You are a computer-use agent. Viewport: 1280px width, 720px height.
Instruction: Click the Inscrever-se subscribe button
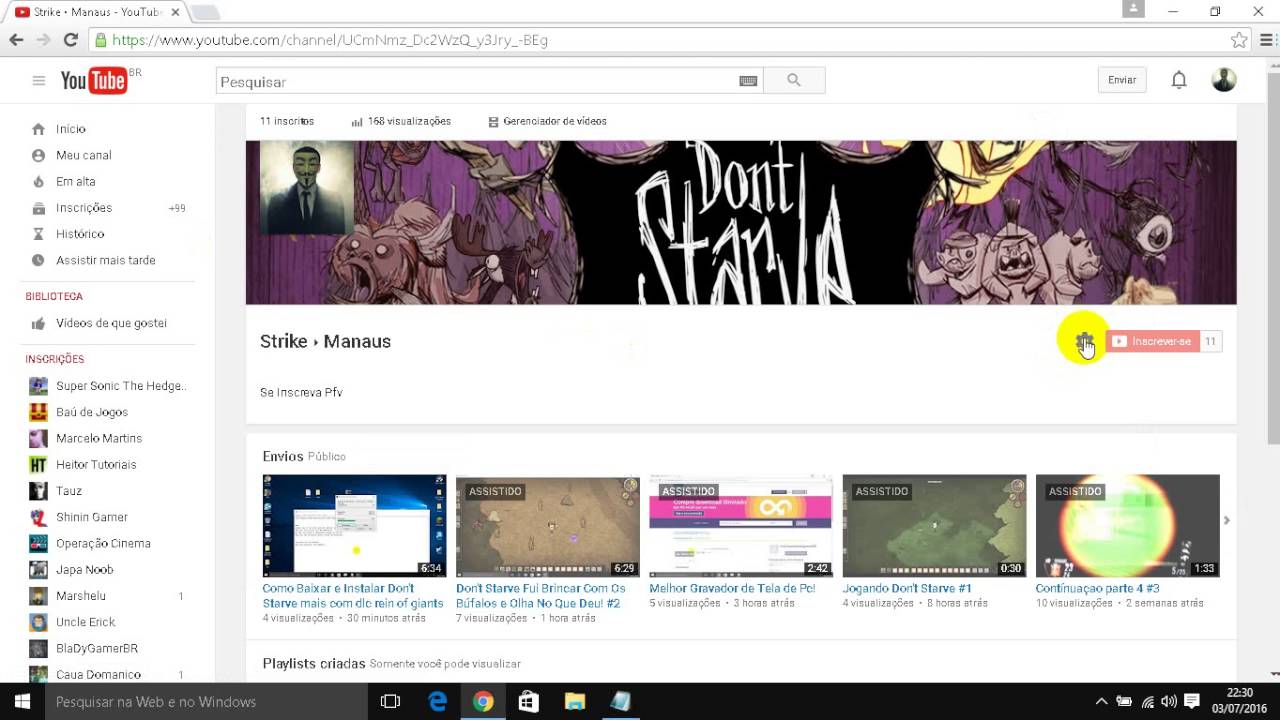point(1152,341)
